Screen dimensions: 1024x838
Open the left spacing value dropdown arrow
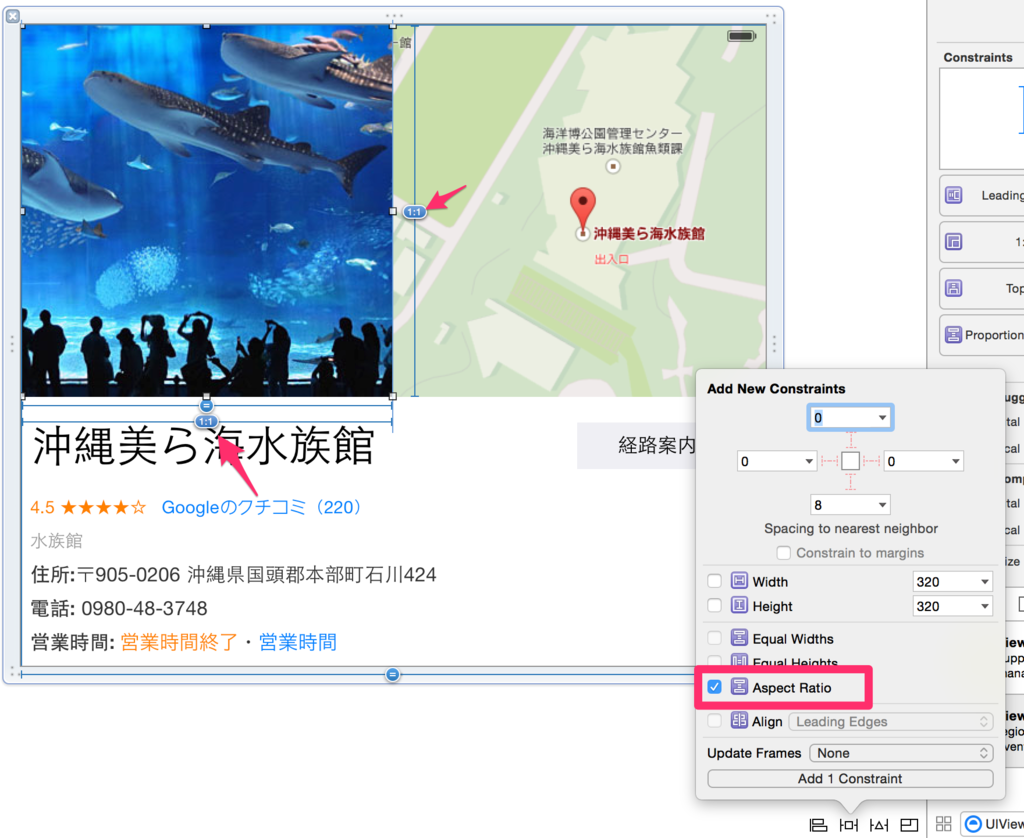[808, 461]
